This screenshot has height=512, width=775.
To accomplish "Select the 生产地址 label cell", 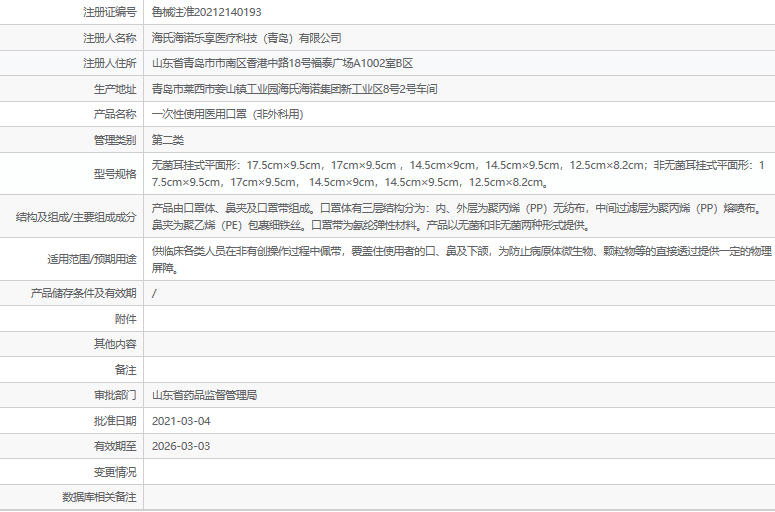I will (114, 89).
